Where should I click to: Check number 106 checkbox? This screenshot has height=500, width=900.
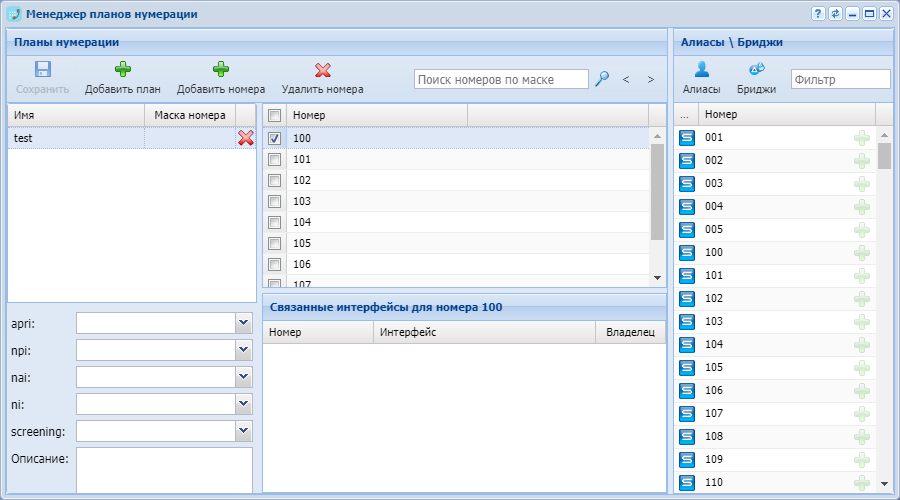pyautogui.click(x=274, y=265)
